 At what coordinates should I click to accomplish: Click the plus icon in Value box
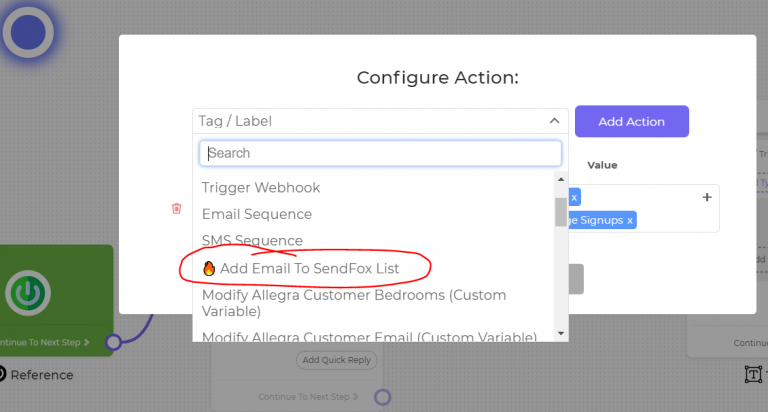click(x=707, y=197)
